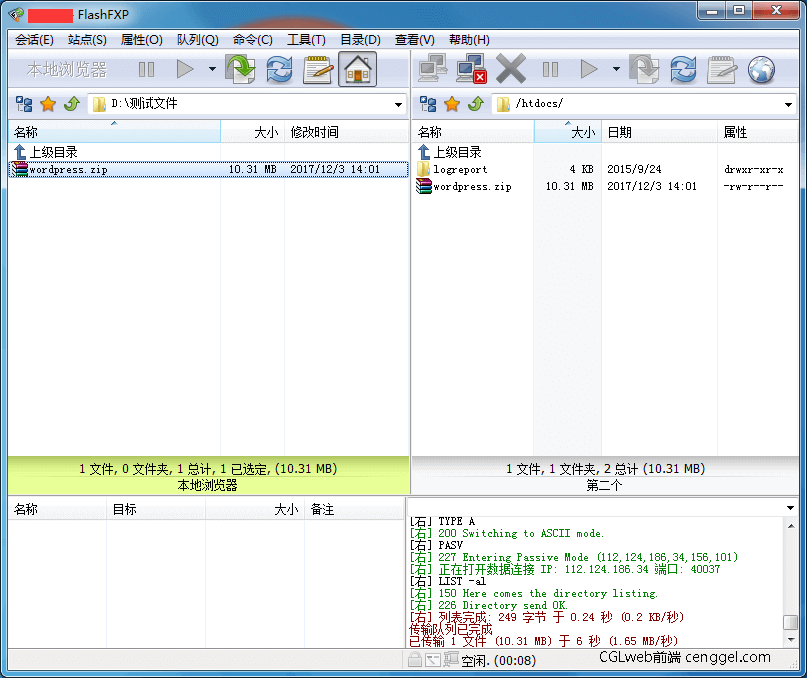
Task: Sort remote files by 属性 column
Action: 758,132
